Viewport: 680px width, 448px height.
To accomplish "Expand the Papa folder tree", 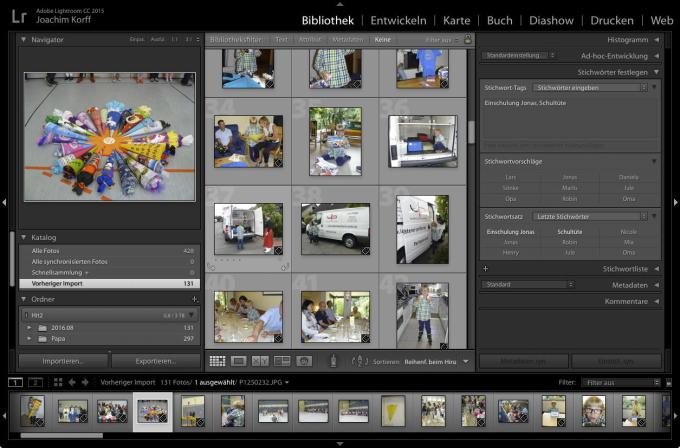I will tap(29, 339).
